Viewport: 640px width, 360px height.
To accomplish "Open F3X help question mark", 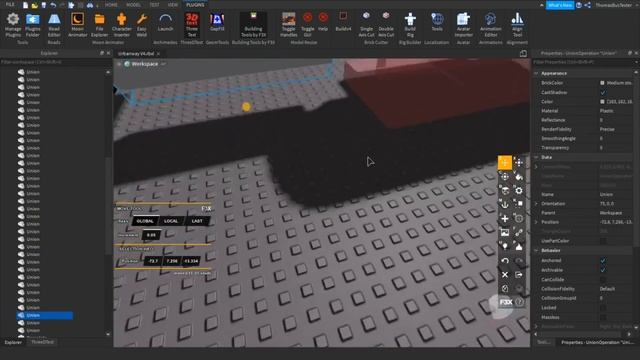I will [x=519, y=302].
